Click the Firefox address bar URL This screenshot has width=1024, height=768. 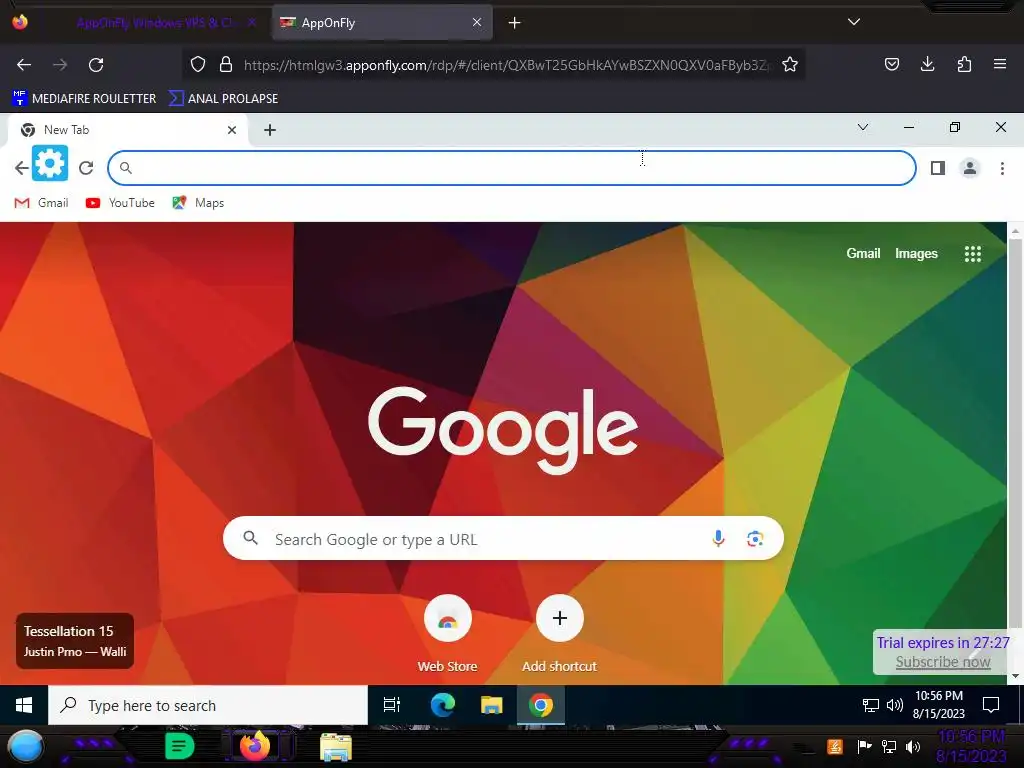506,65
